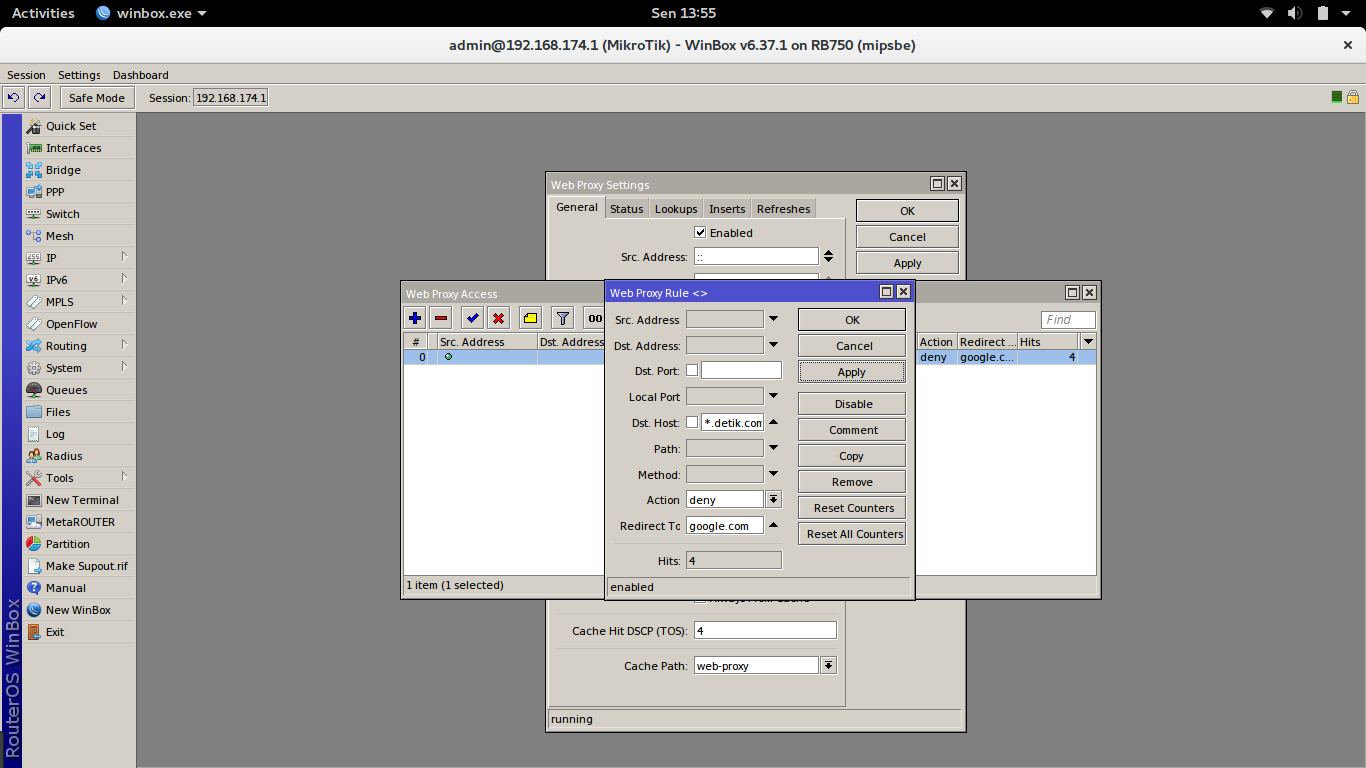1366x768 pixels.
Task: Open the Settings menu
Action: 79,75
